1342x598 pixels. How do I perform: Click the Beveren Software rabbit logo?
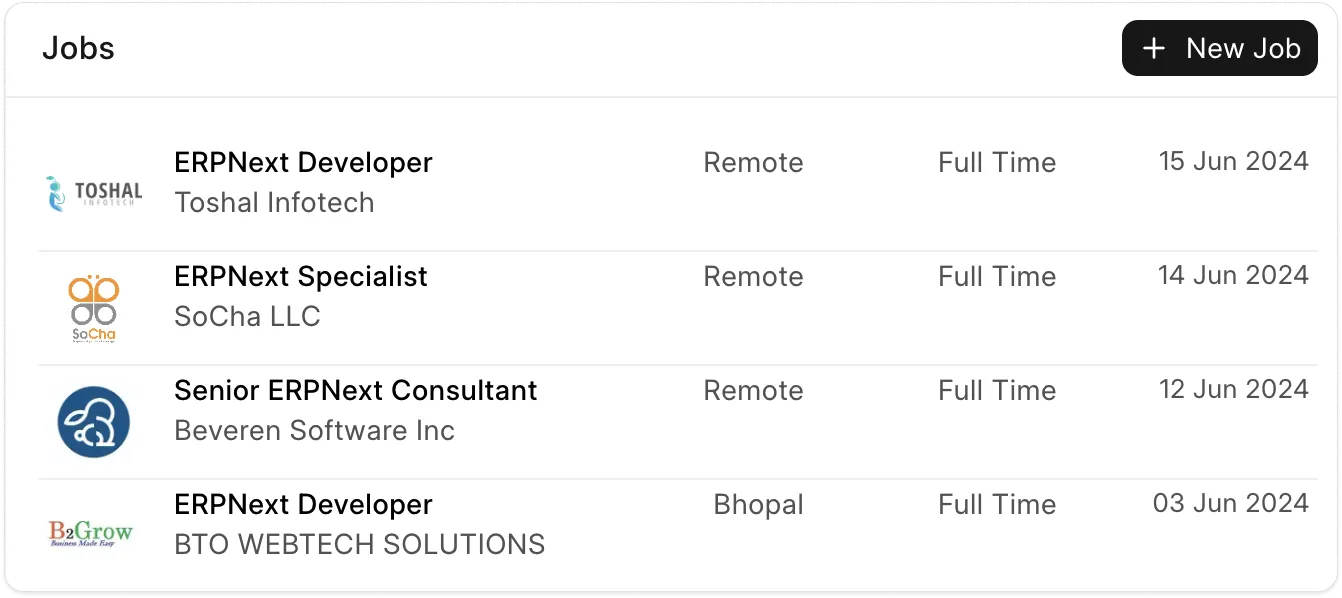tap(94, 422)
